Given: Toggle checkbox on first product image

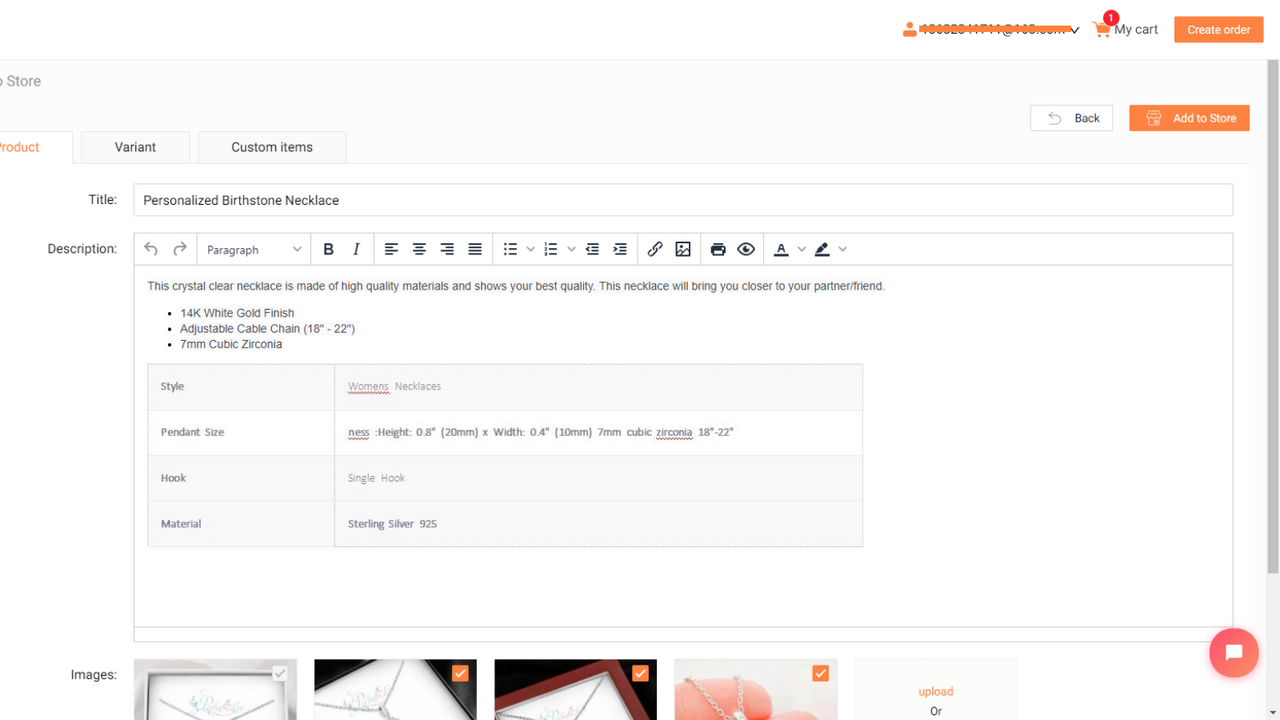Looking at the screenshot, I should (280, 673).
